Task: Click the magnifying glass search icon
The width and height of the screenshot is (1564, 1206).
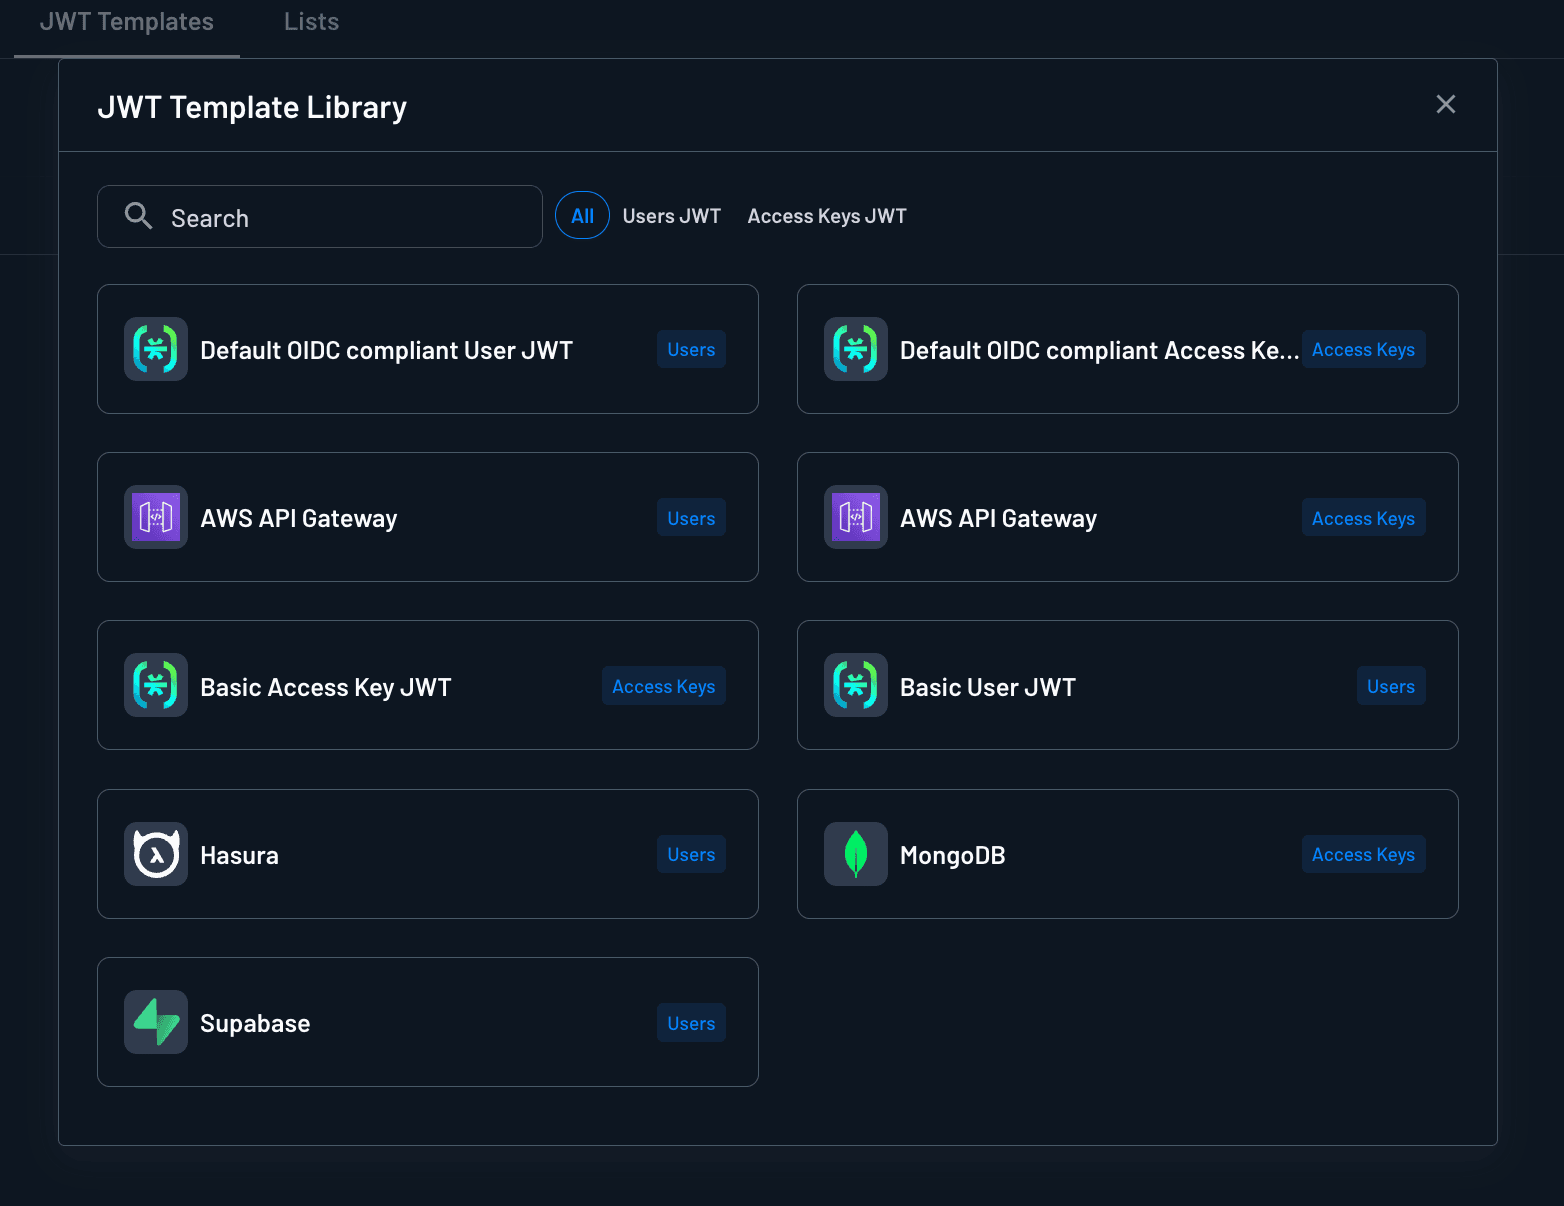Action: 138,216
